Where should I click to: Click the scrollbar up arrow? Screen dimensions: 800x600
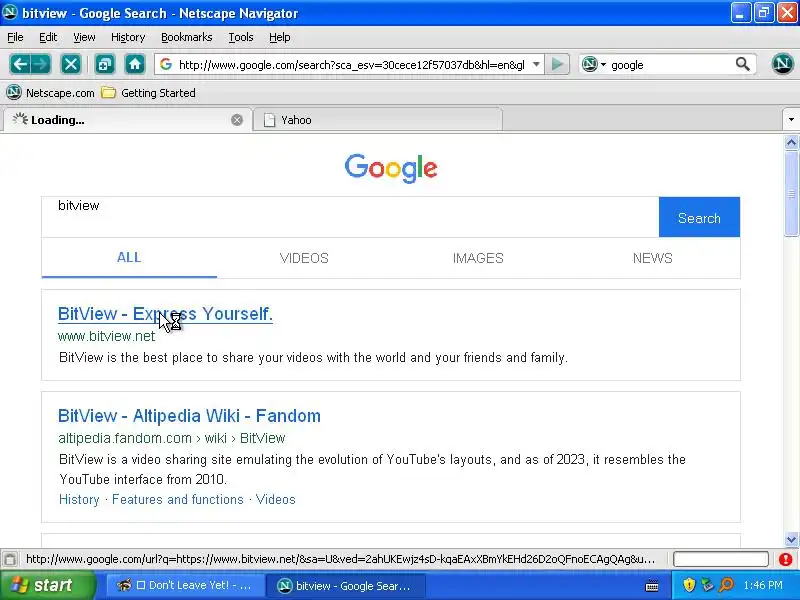(x=791, y=142)
